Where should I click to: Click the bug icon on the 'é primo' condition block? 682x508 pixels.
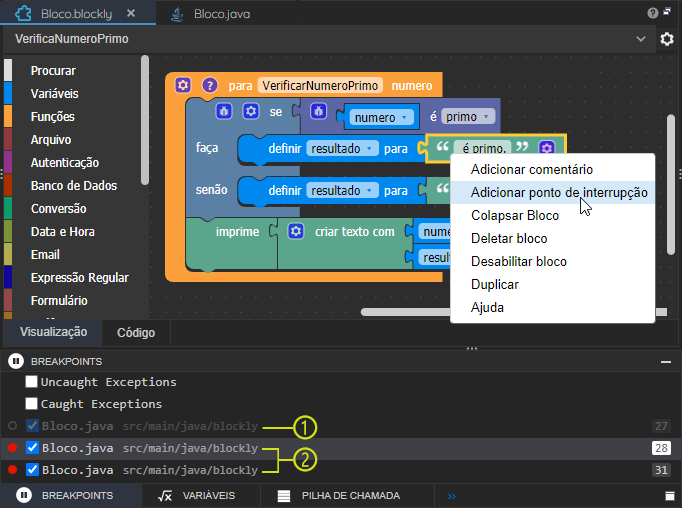point(318,111)
